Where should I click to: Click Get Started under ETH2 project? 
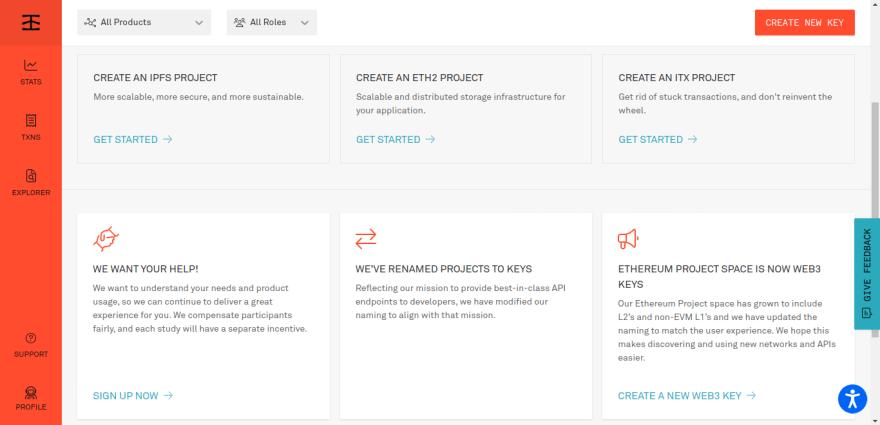395,139
